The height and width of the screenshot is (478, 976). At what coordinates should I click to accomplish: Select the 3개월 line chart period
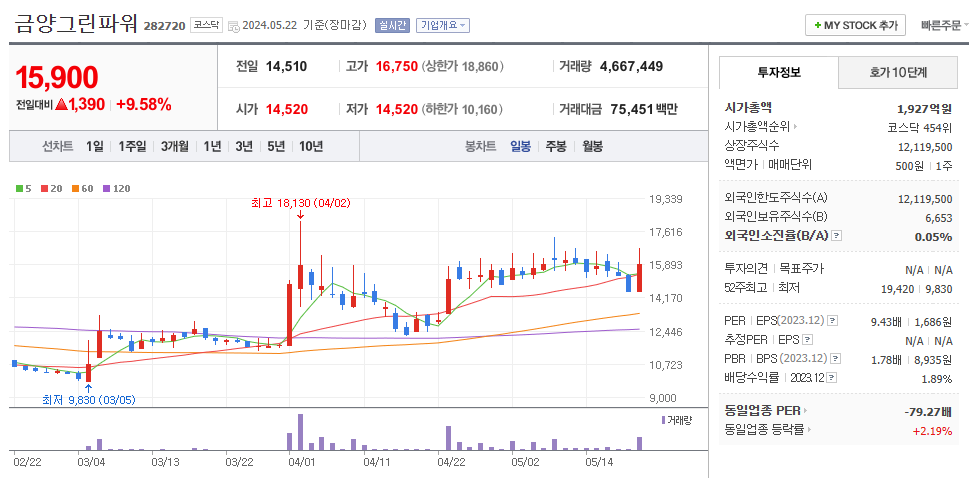point(174,147)
